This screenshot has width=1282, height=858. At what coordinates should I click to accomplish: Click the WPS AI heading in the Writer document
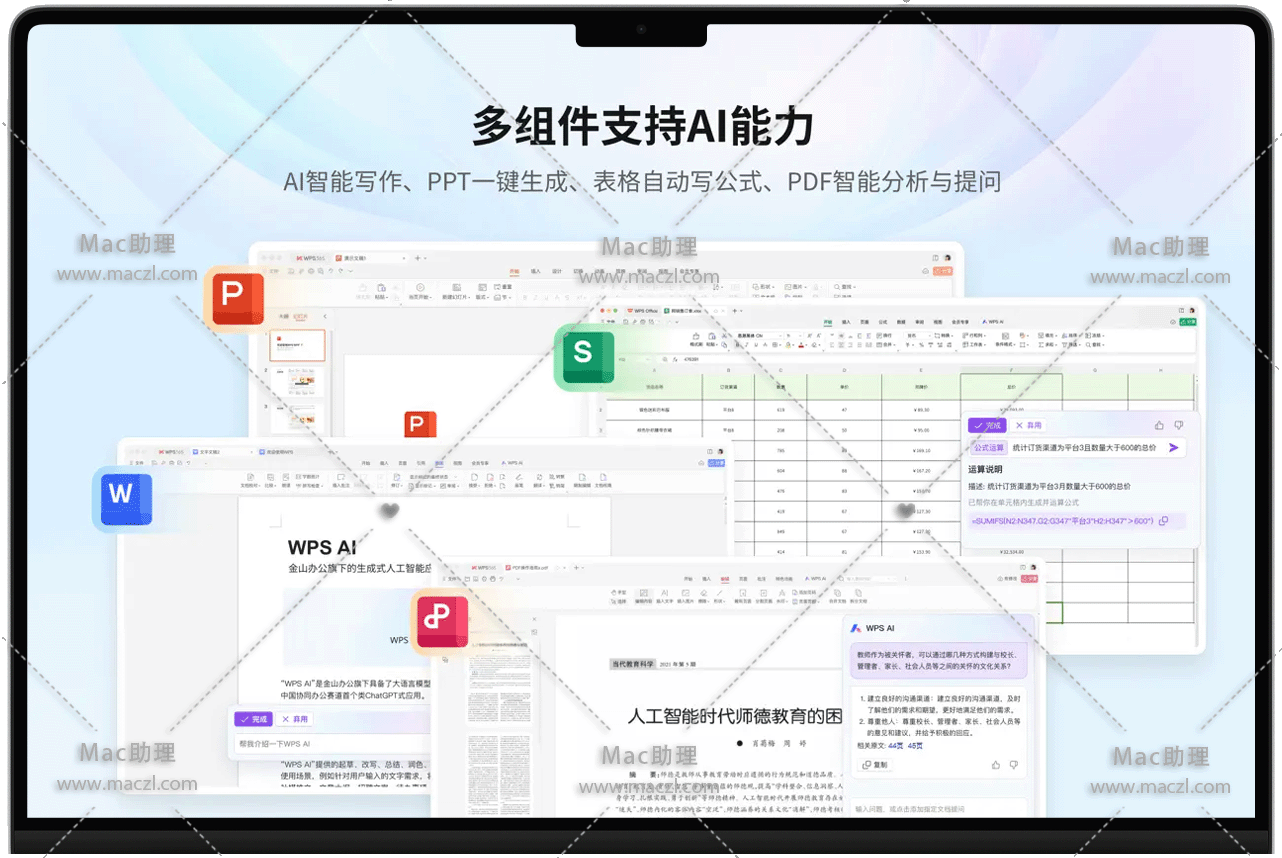click(322, 547)
